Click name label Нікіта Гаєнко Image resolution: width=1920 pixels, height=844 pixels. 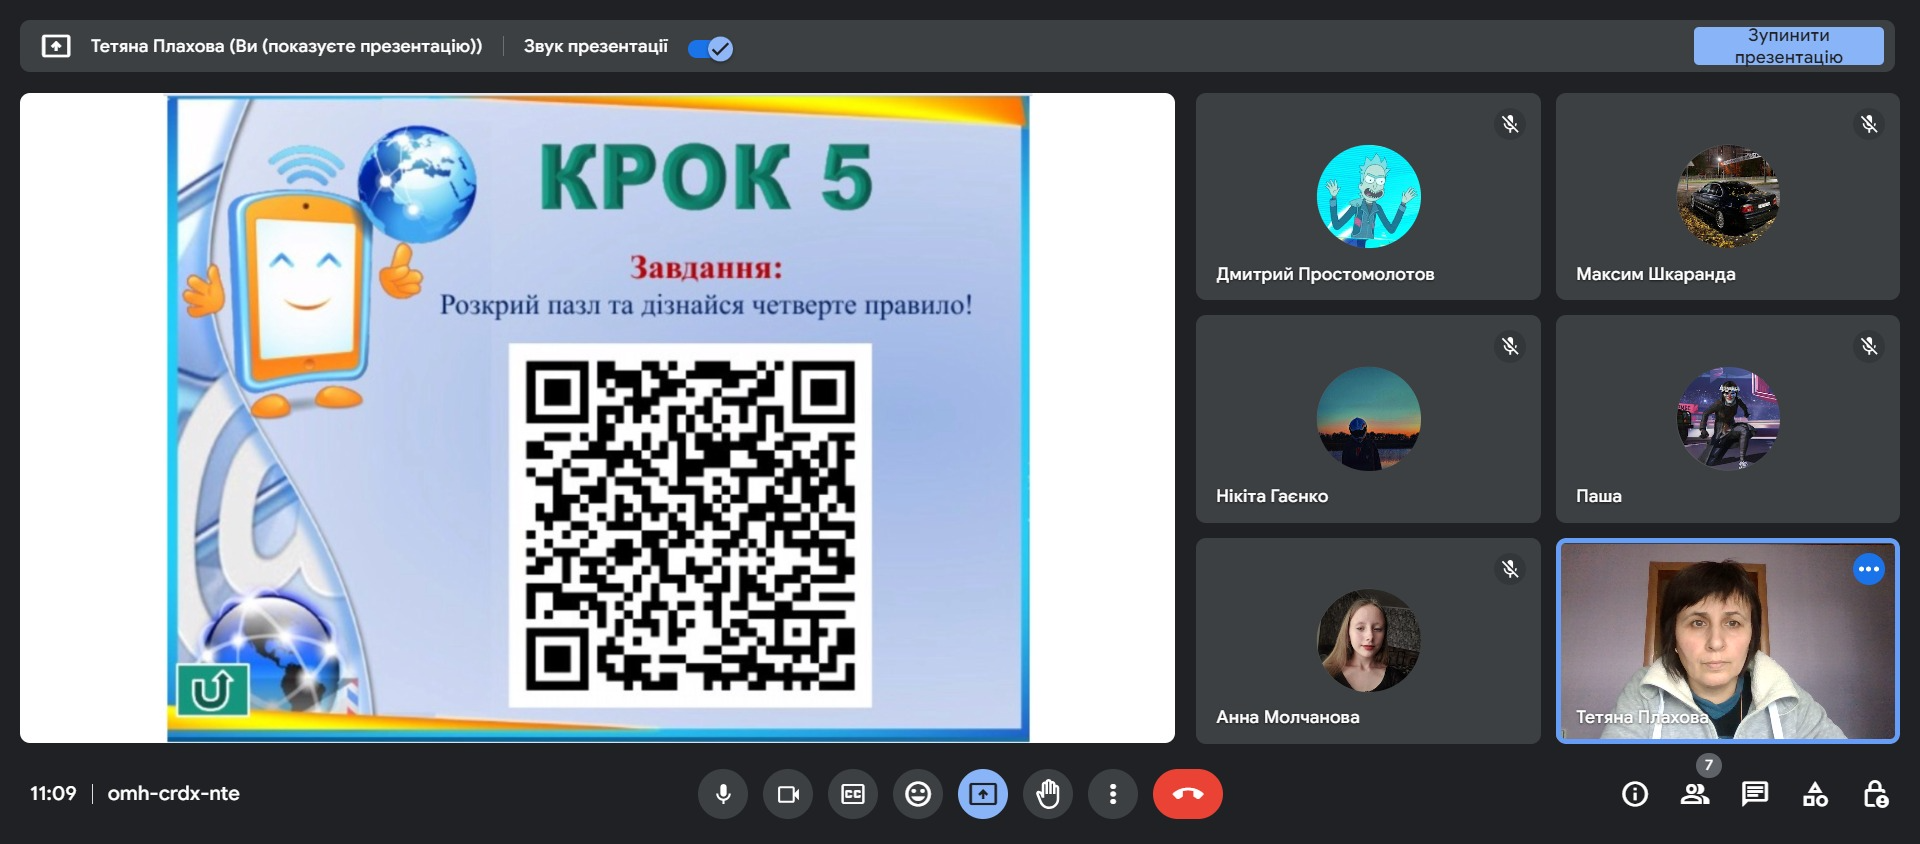pyautogui.click(x=1271, y=496)
